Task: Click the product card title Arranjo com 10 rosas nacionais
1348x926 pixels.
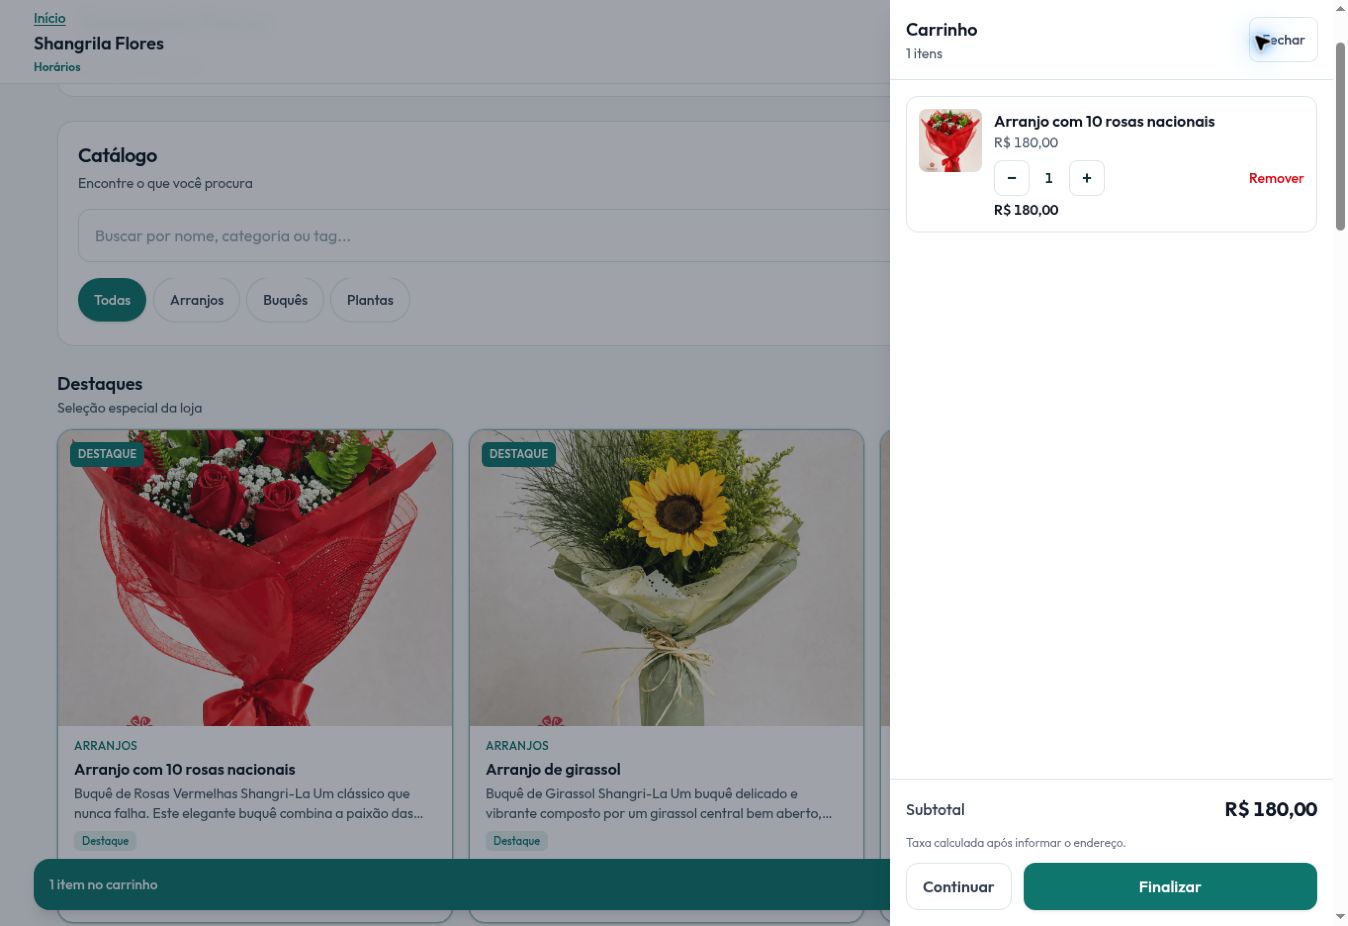Action: click(x=185, y=769)
